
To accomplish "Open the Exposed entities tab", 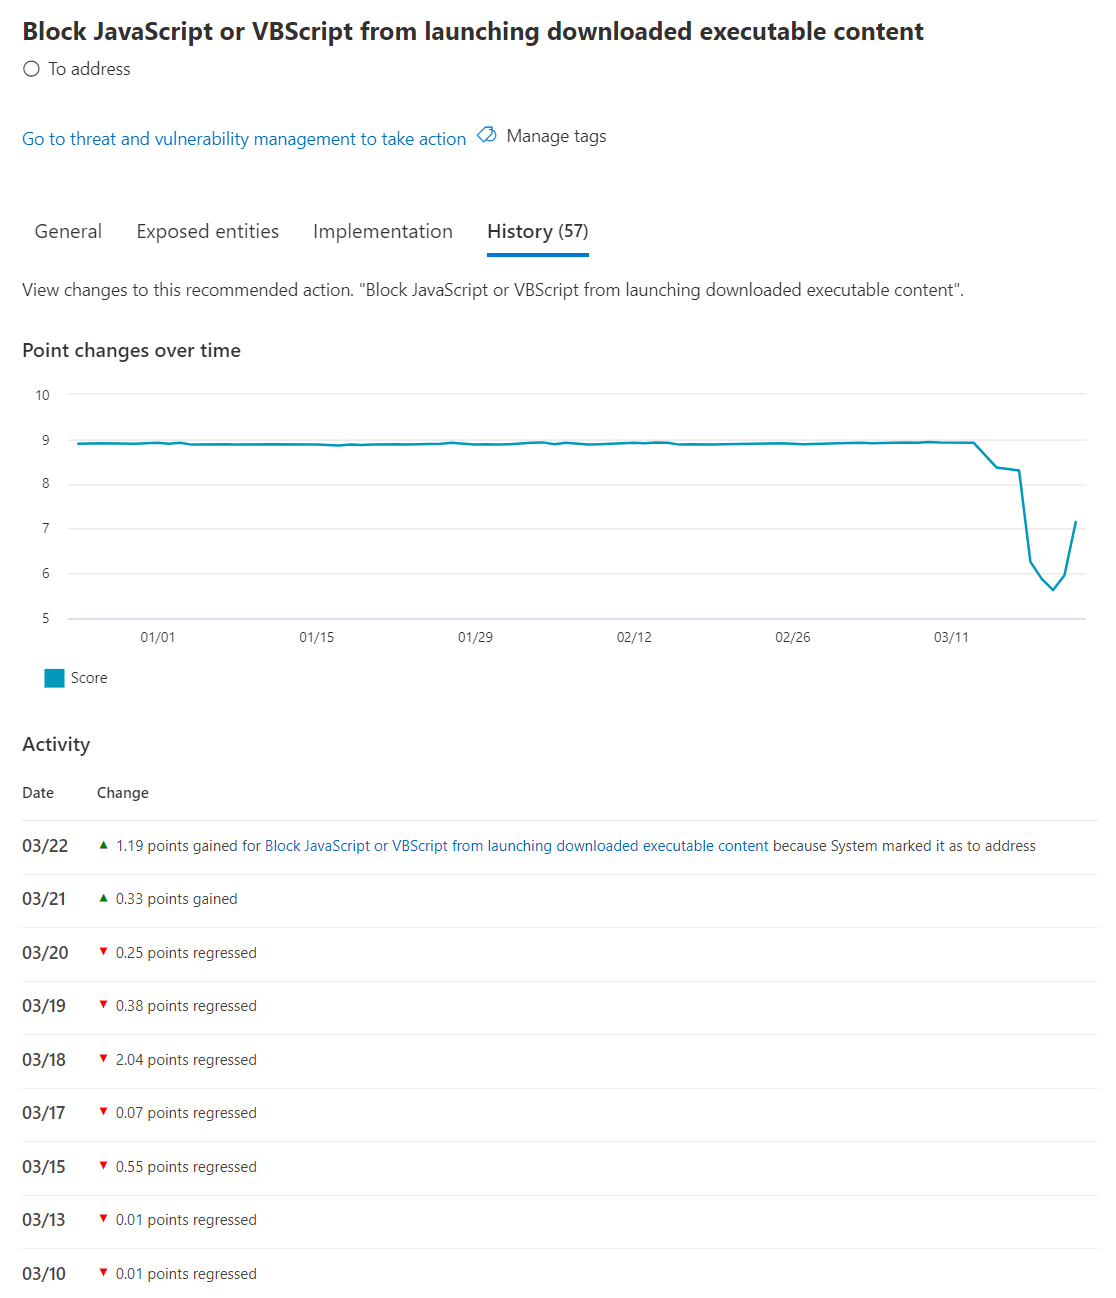I will point(208,231).
